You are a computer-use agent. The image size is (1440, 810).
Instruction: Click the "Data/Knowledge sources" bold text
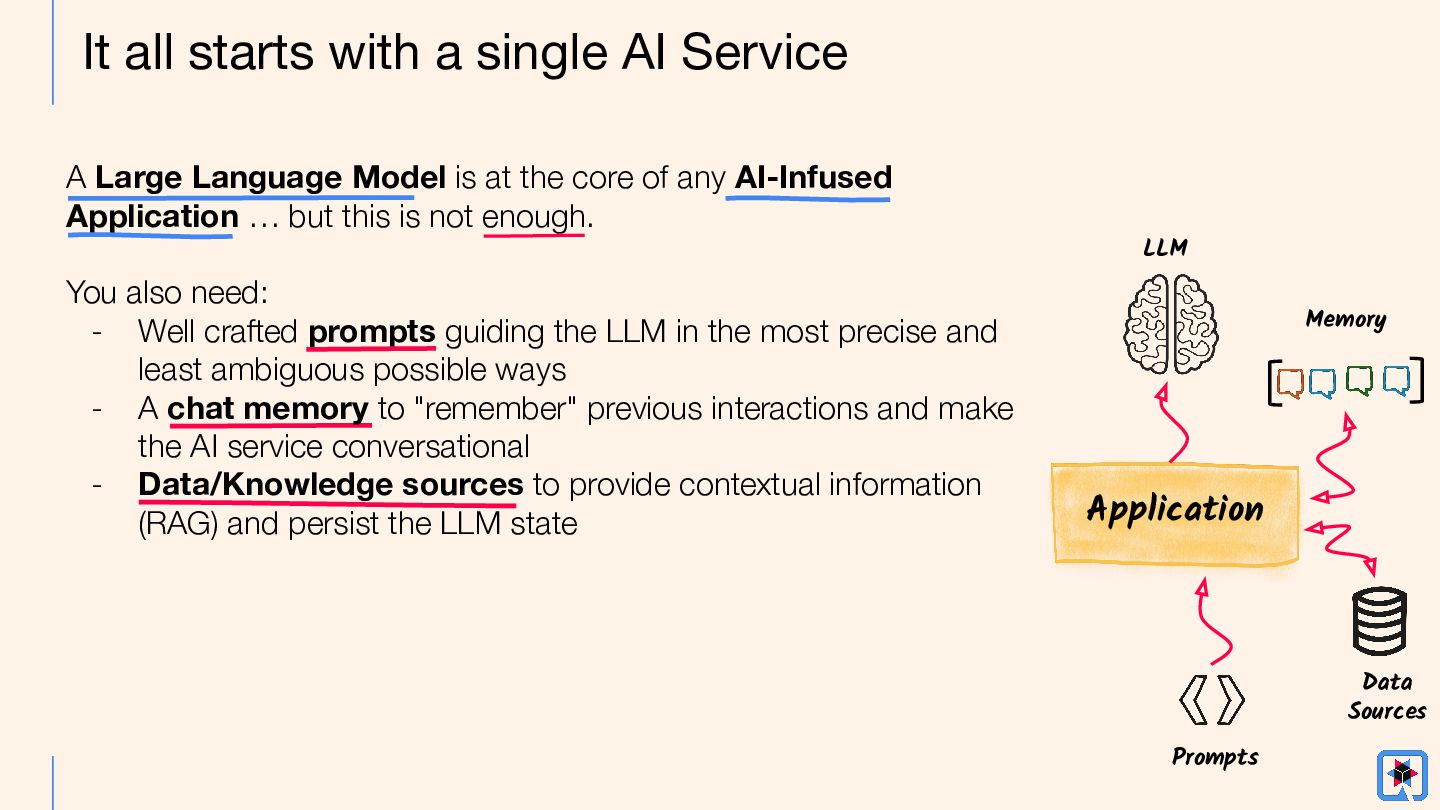click(330, 485)
